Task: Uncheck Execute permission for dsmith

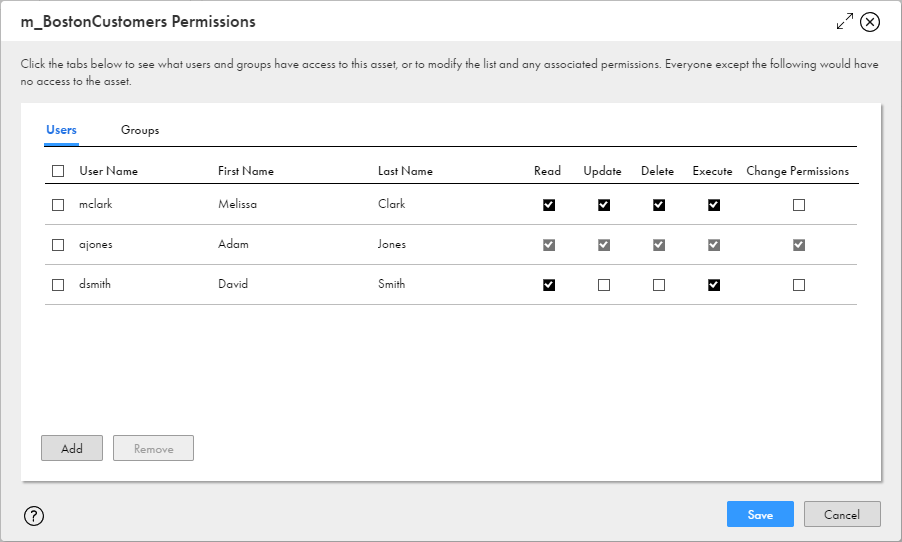Action: coord(714,285)
